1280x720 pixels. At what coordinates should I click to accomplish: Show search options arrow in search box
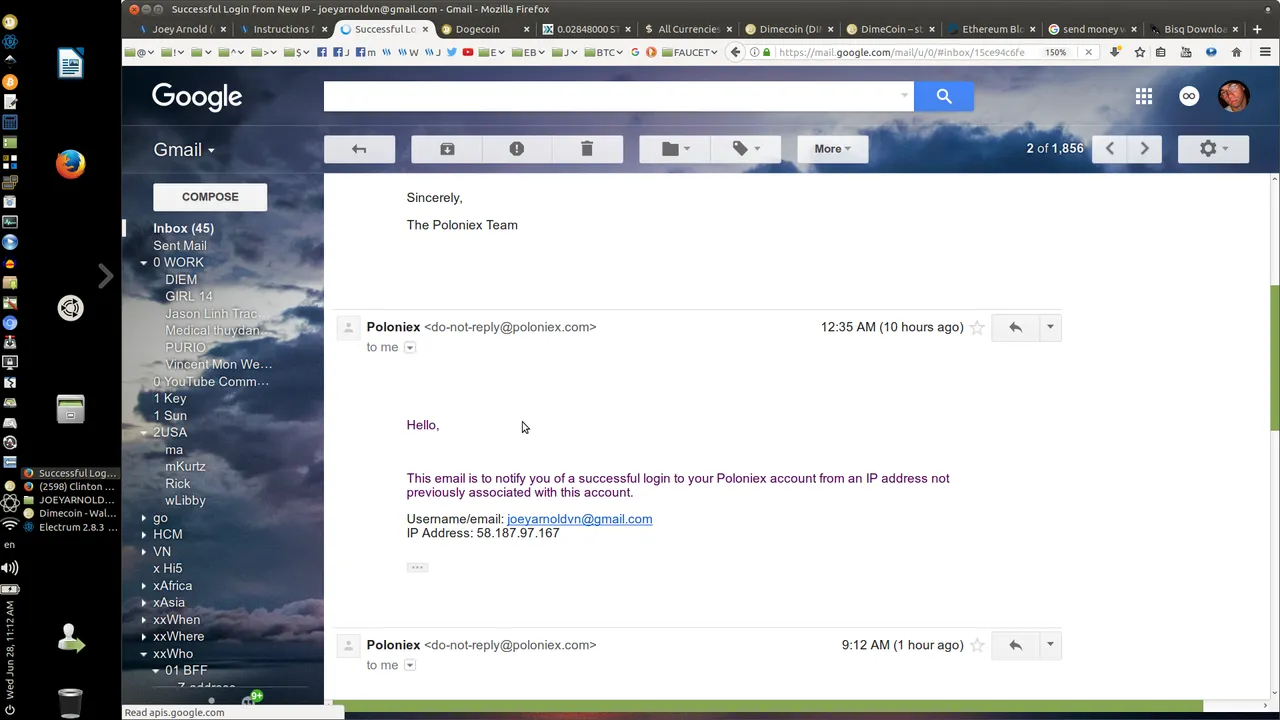coord(904,96)
